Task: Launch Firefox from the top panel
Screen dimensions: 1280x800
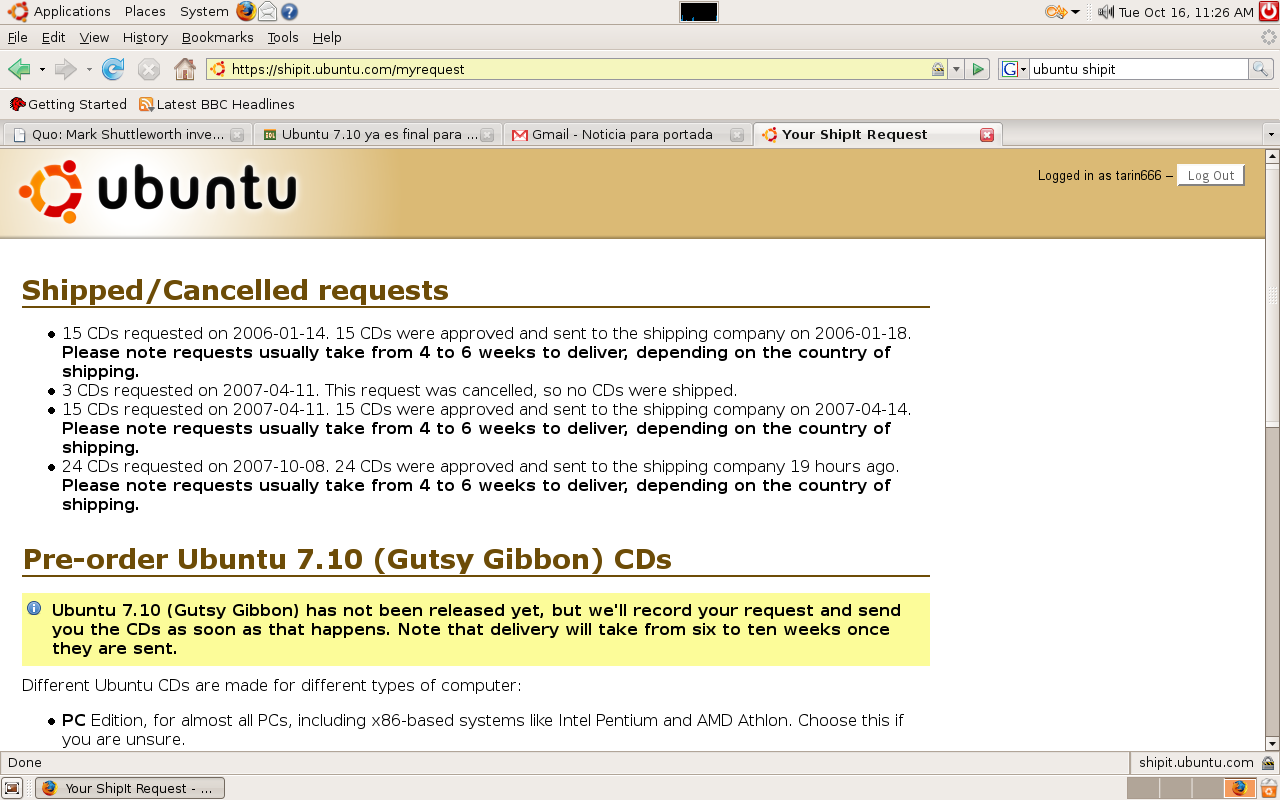Action: point(246,12)
